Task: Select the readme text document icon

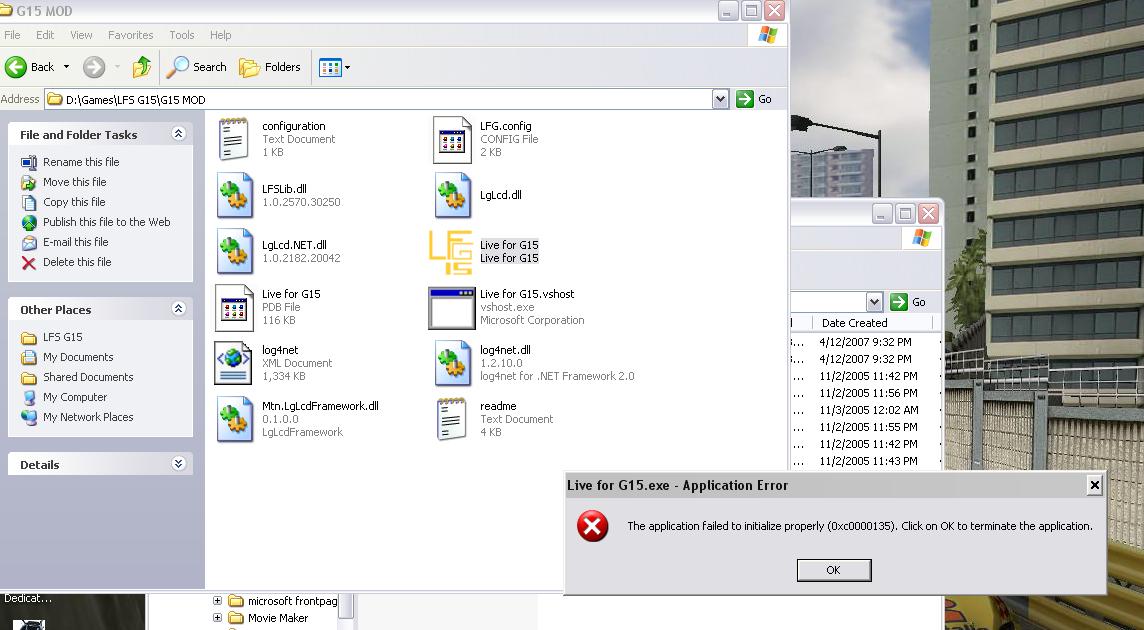Action: tap(452, 419)
